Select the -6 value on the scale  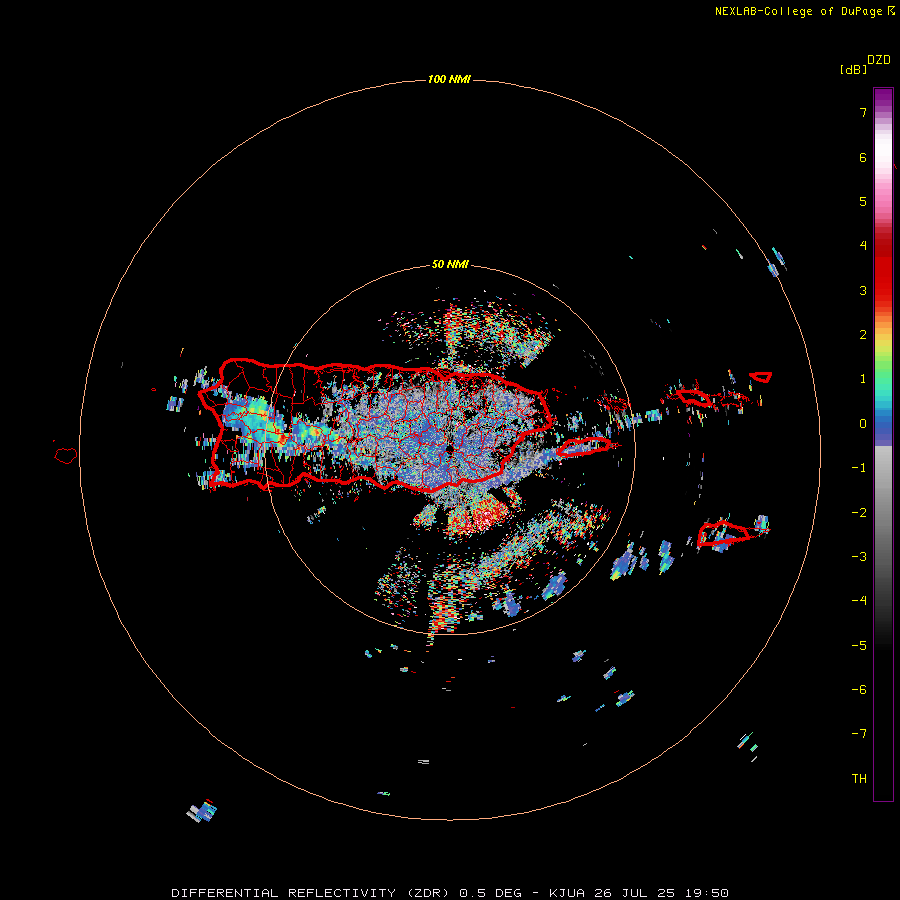[859, 690]
